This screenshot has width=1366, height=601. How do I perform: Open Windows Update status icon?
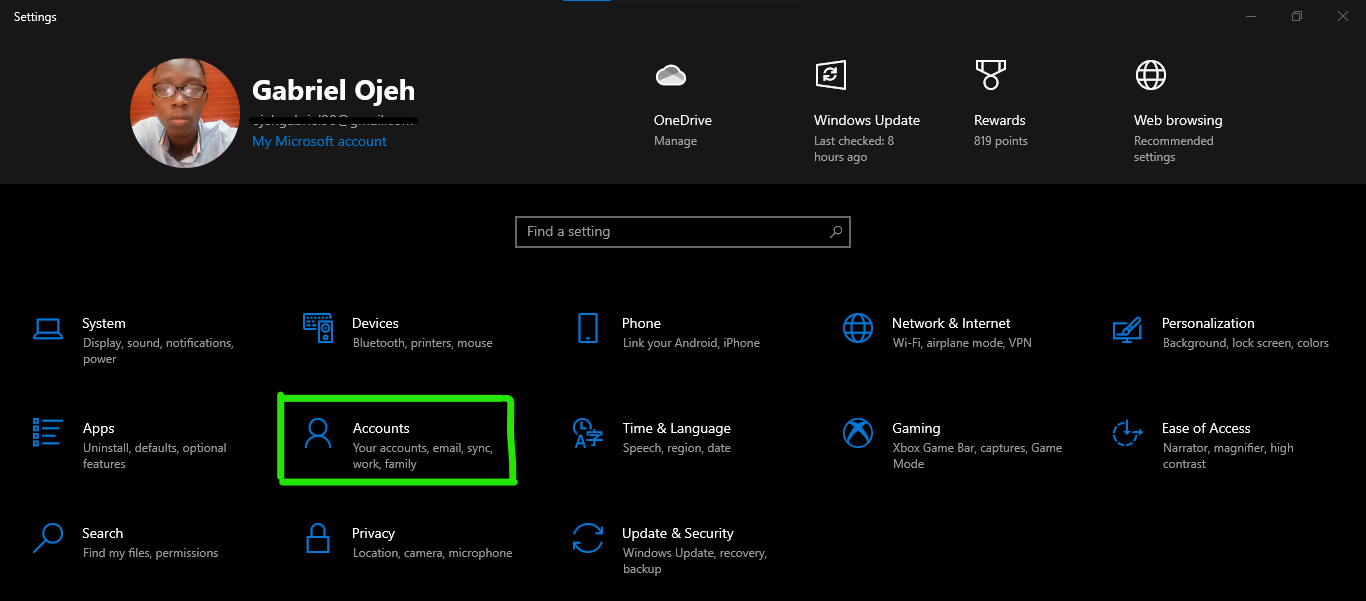(830, 75)
